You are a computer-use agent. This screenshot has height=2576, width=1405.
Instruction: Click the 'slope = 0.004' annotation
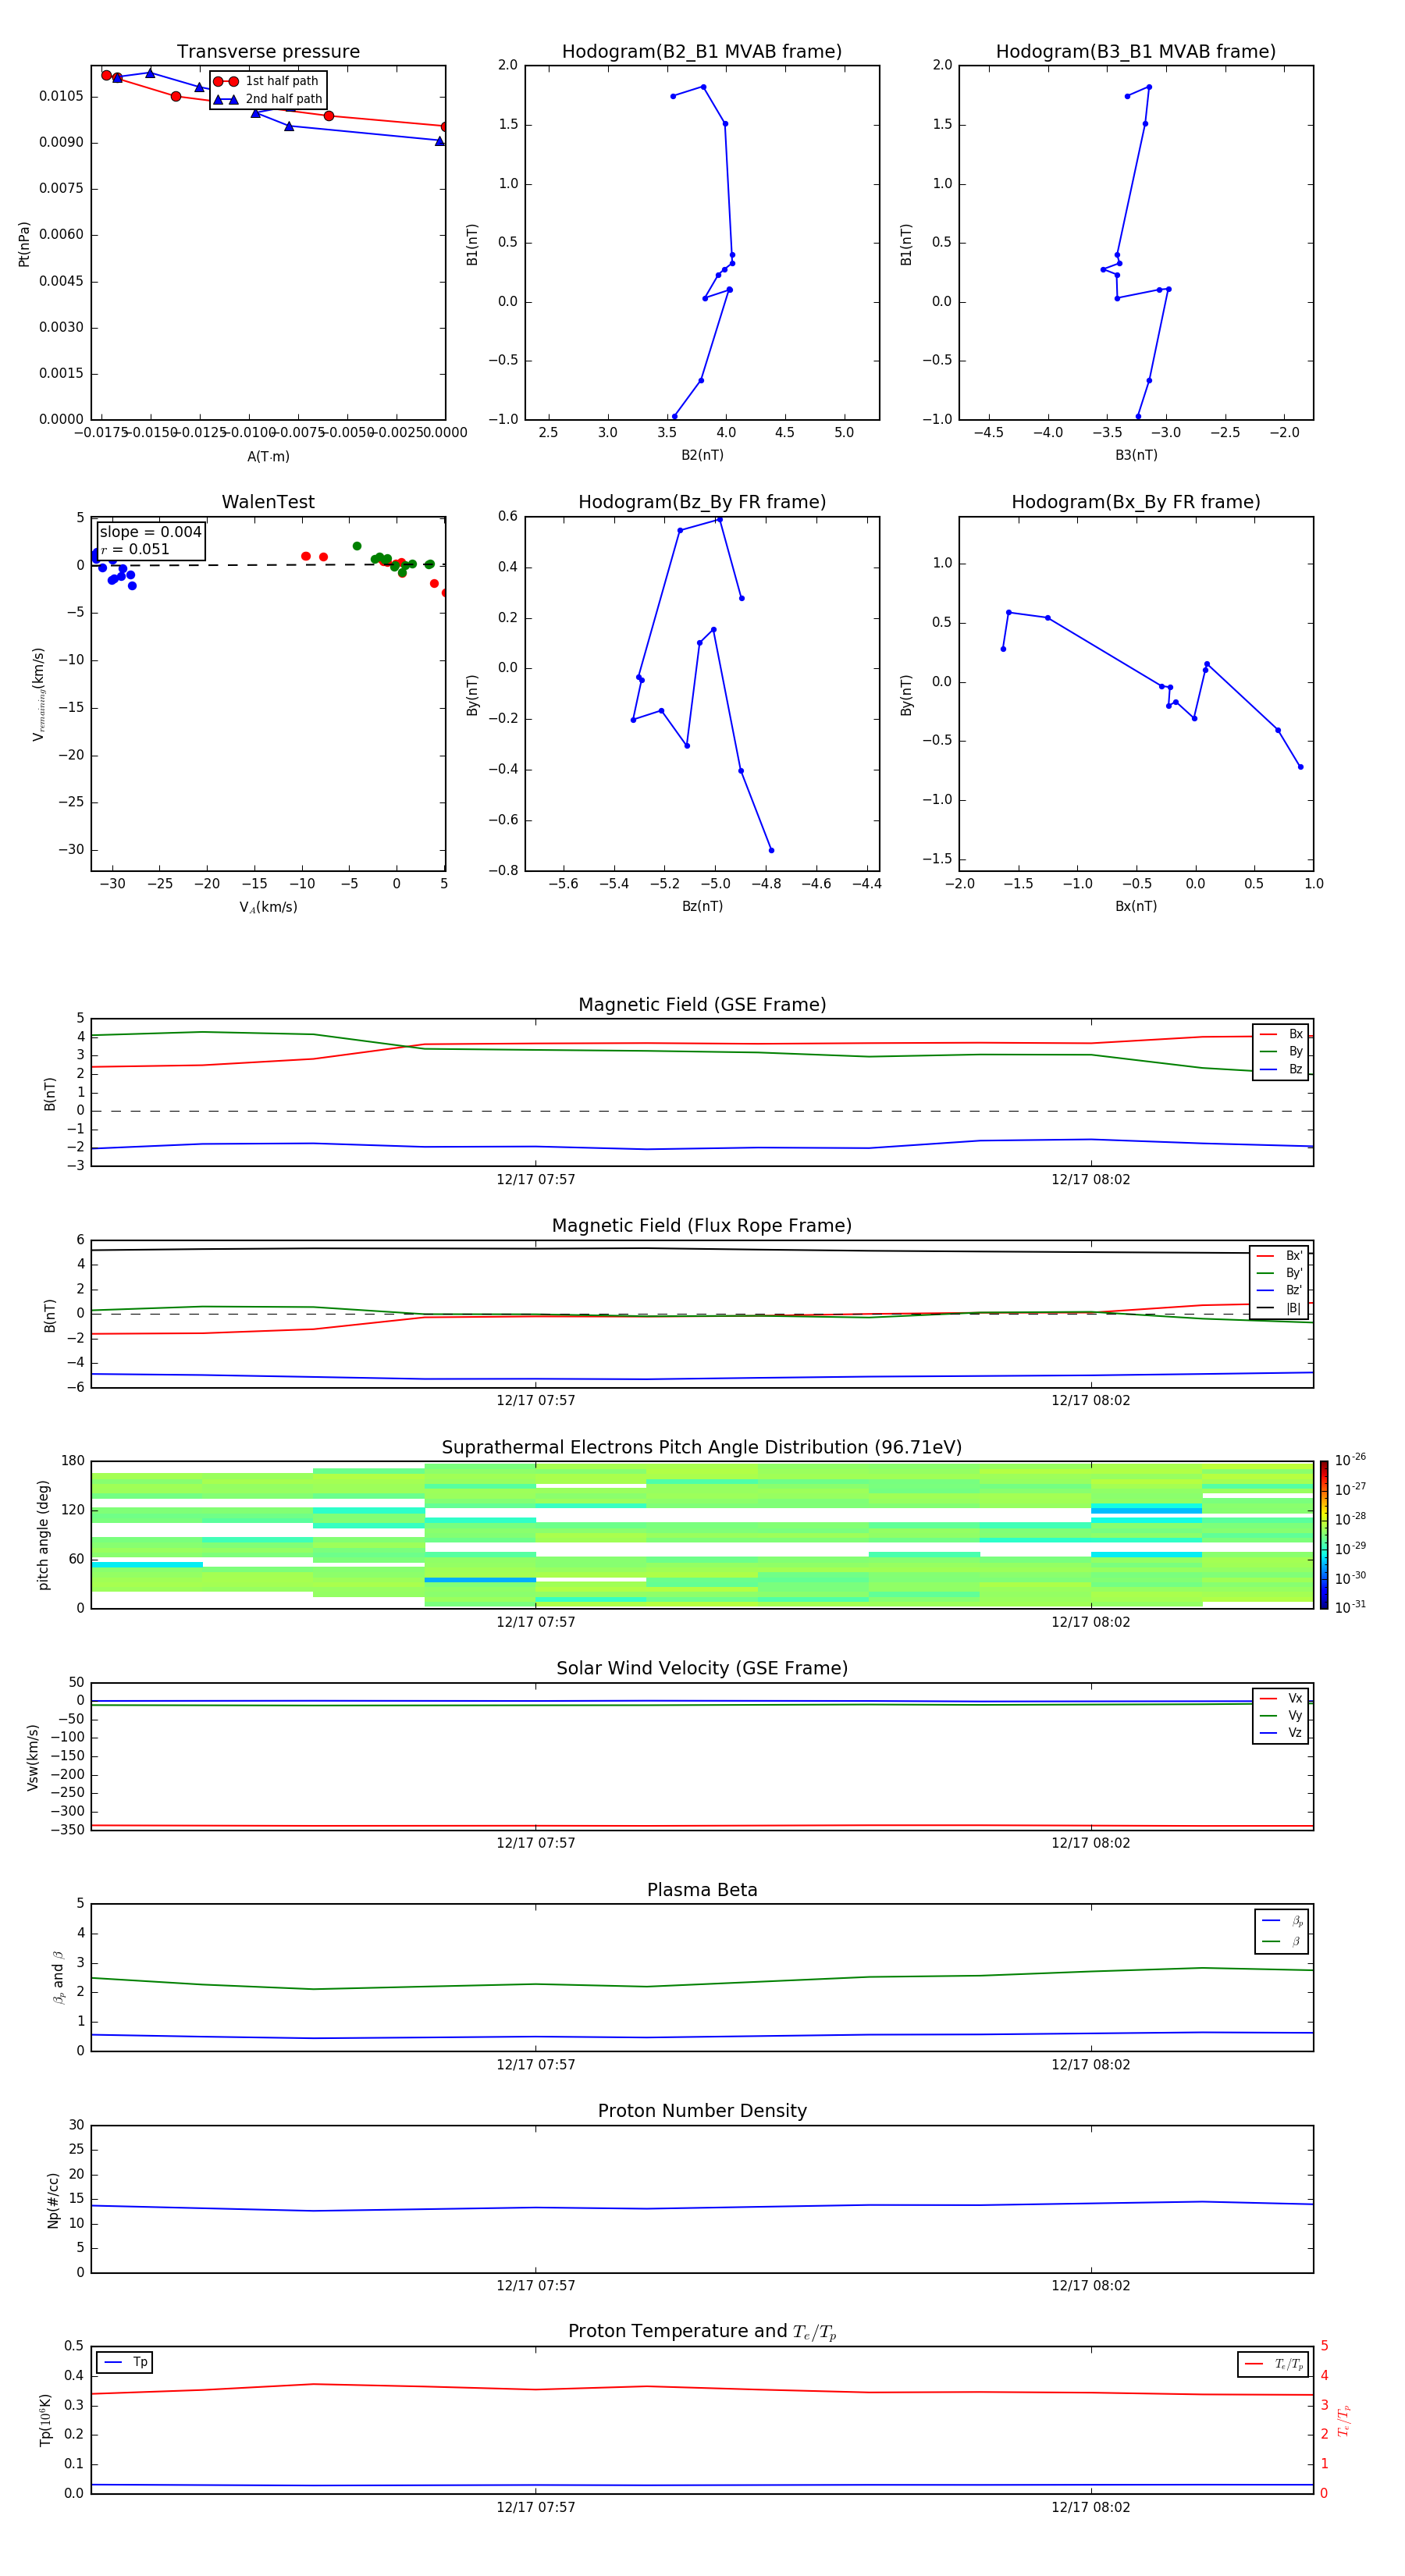tap(150, 532)
